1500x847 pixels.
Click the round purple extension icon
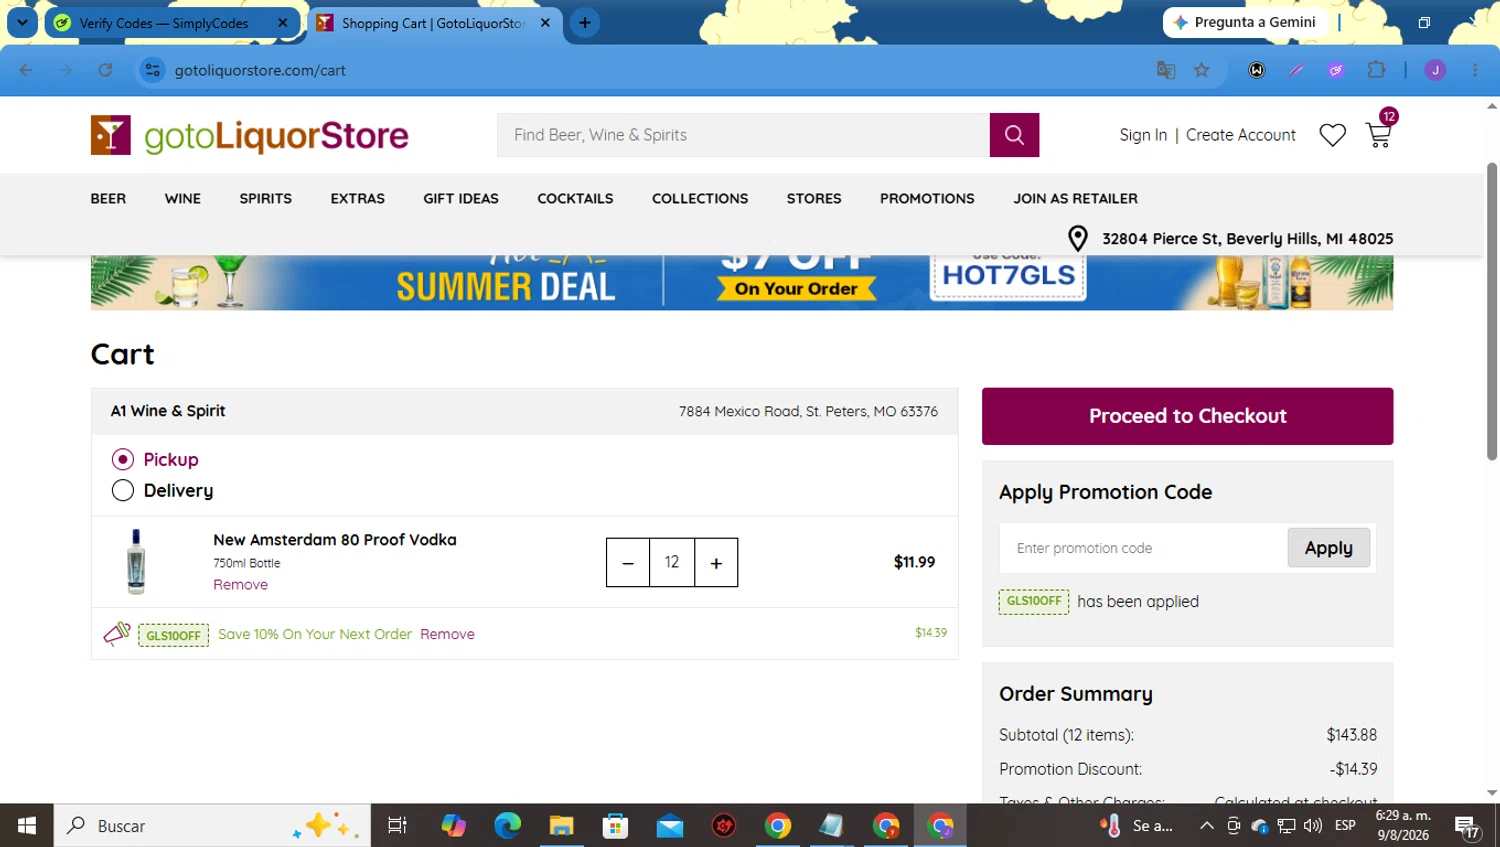pyautogui.click(x=1336, y=70)
